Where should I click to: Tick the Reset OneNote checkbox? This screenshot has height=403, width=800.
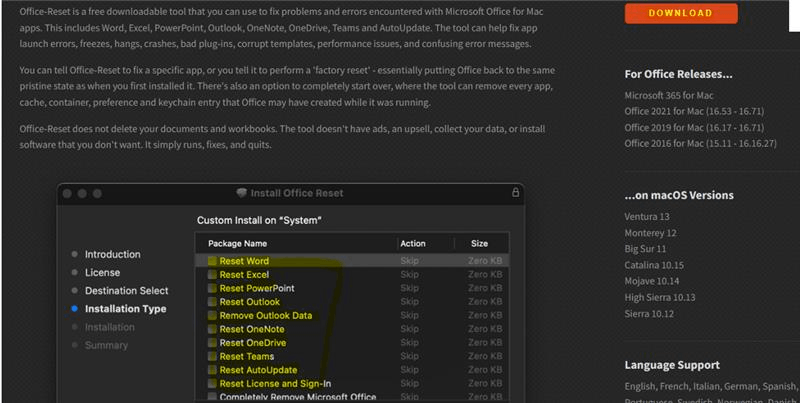[x=212, y=329]
